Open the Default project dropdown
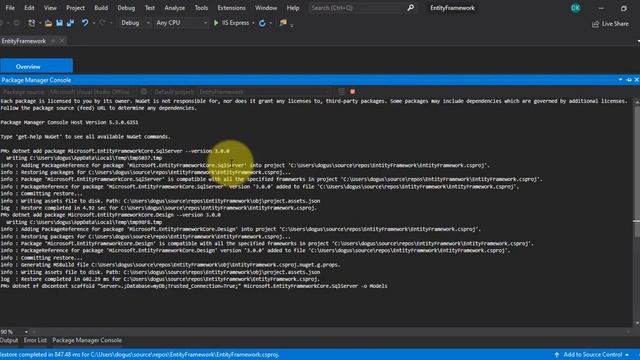The image size is (640, 360). pyautogui.click(x=265, y=92)
